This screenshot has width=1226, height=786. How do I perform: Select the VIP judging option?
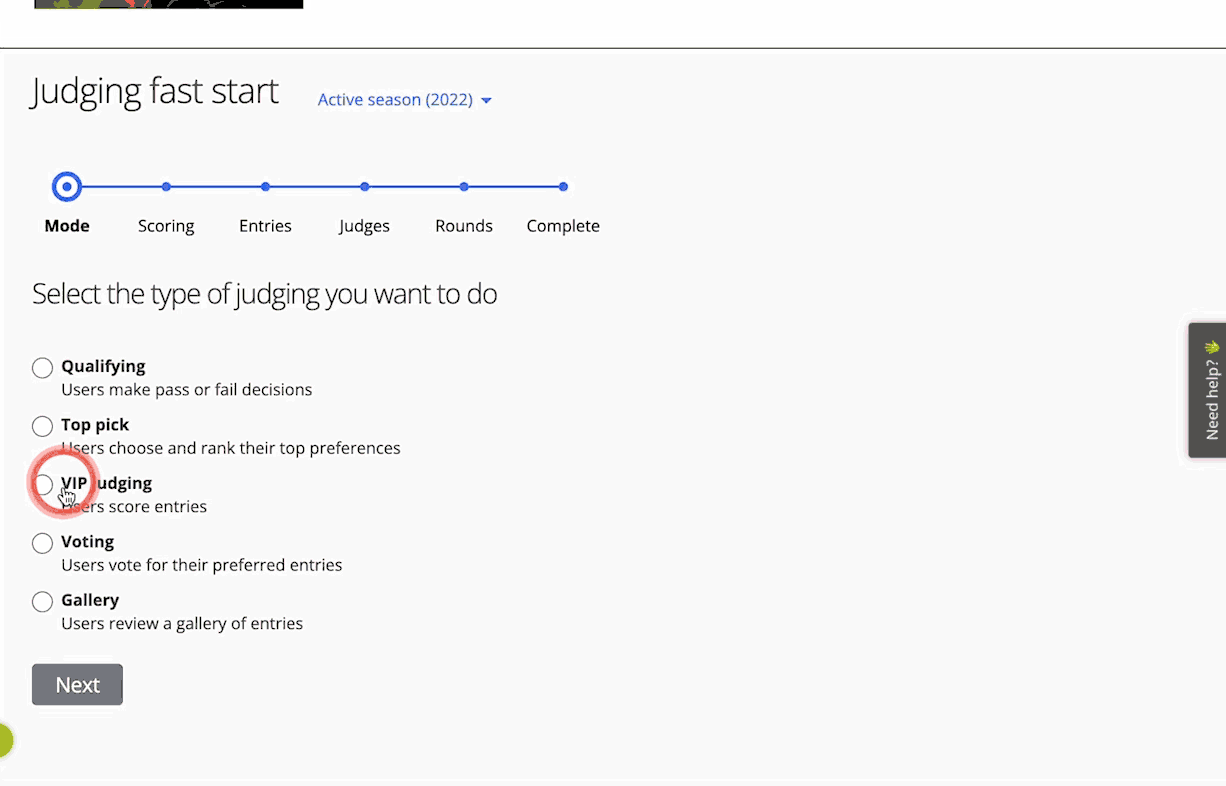42,484
